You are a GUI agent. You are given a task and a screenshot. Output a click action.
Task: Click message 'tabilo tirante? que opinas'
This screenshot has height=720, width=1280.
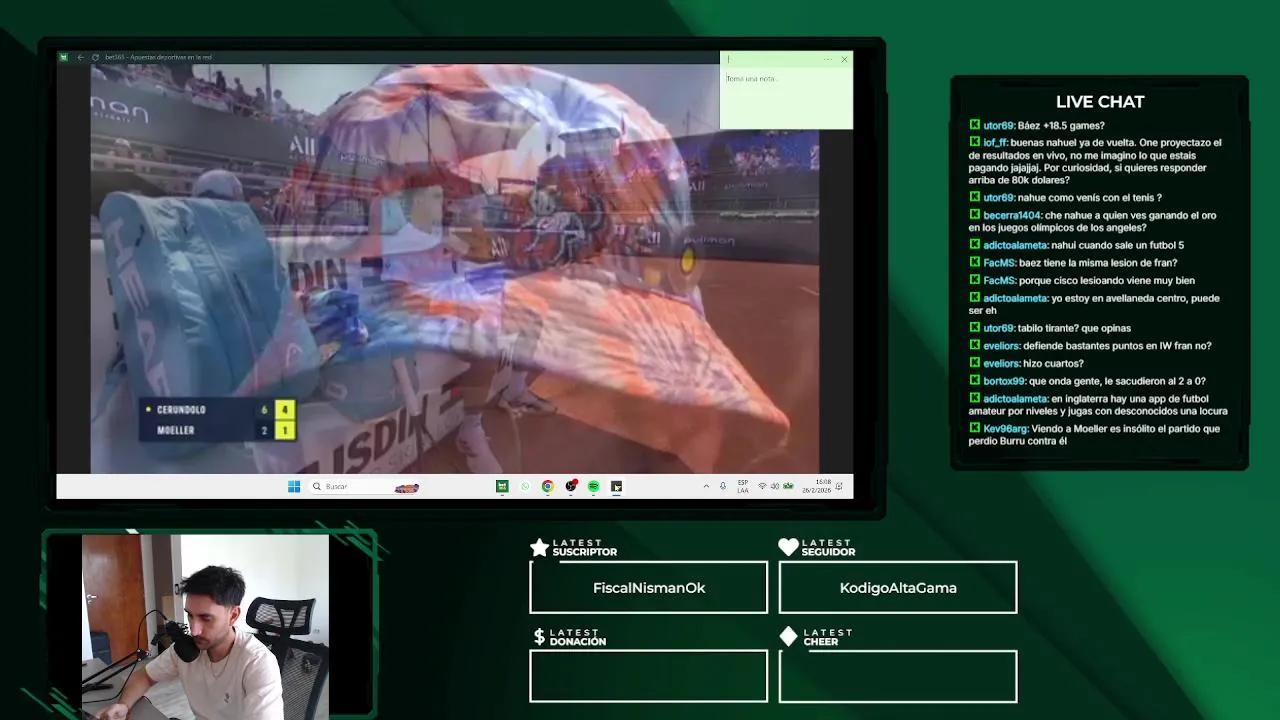[x=1074, y=329]
